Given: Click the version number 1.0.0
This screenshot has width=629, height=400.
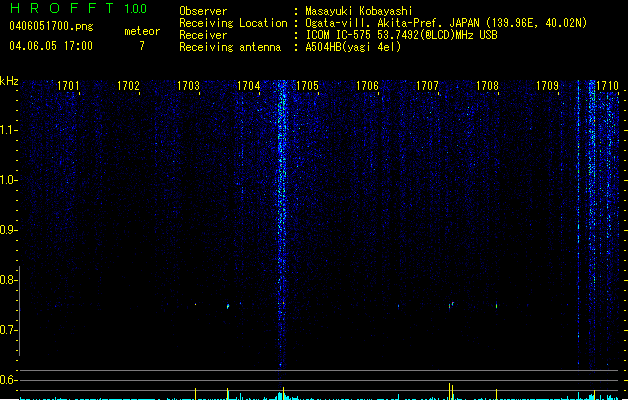Looking at the screenshot, I should point(135,8).
